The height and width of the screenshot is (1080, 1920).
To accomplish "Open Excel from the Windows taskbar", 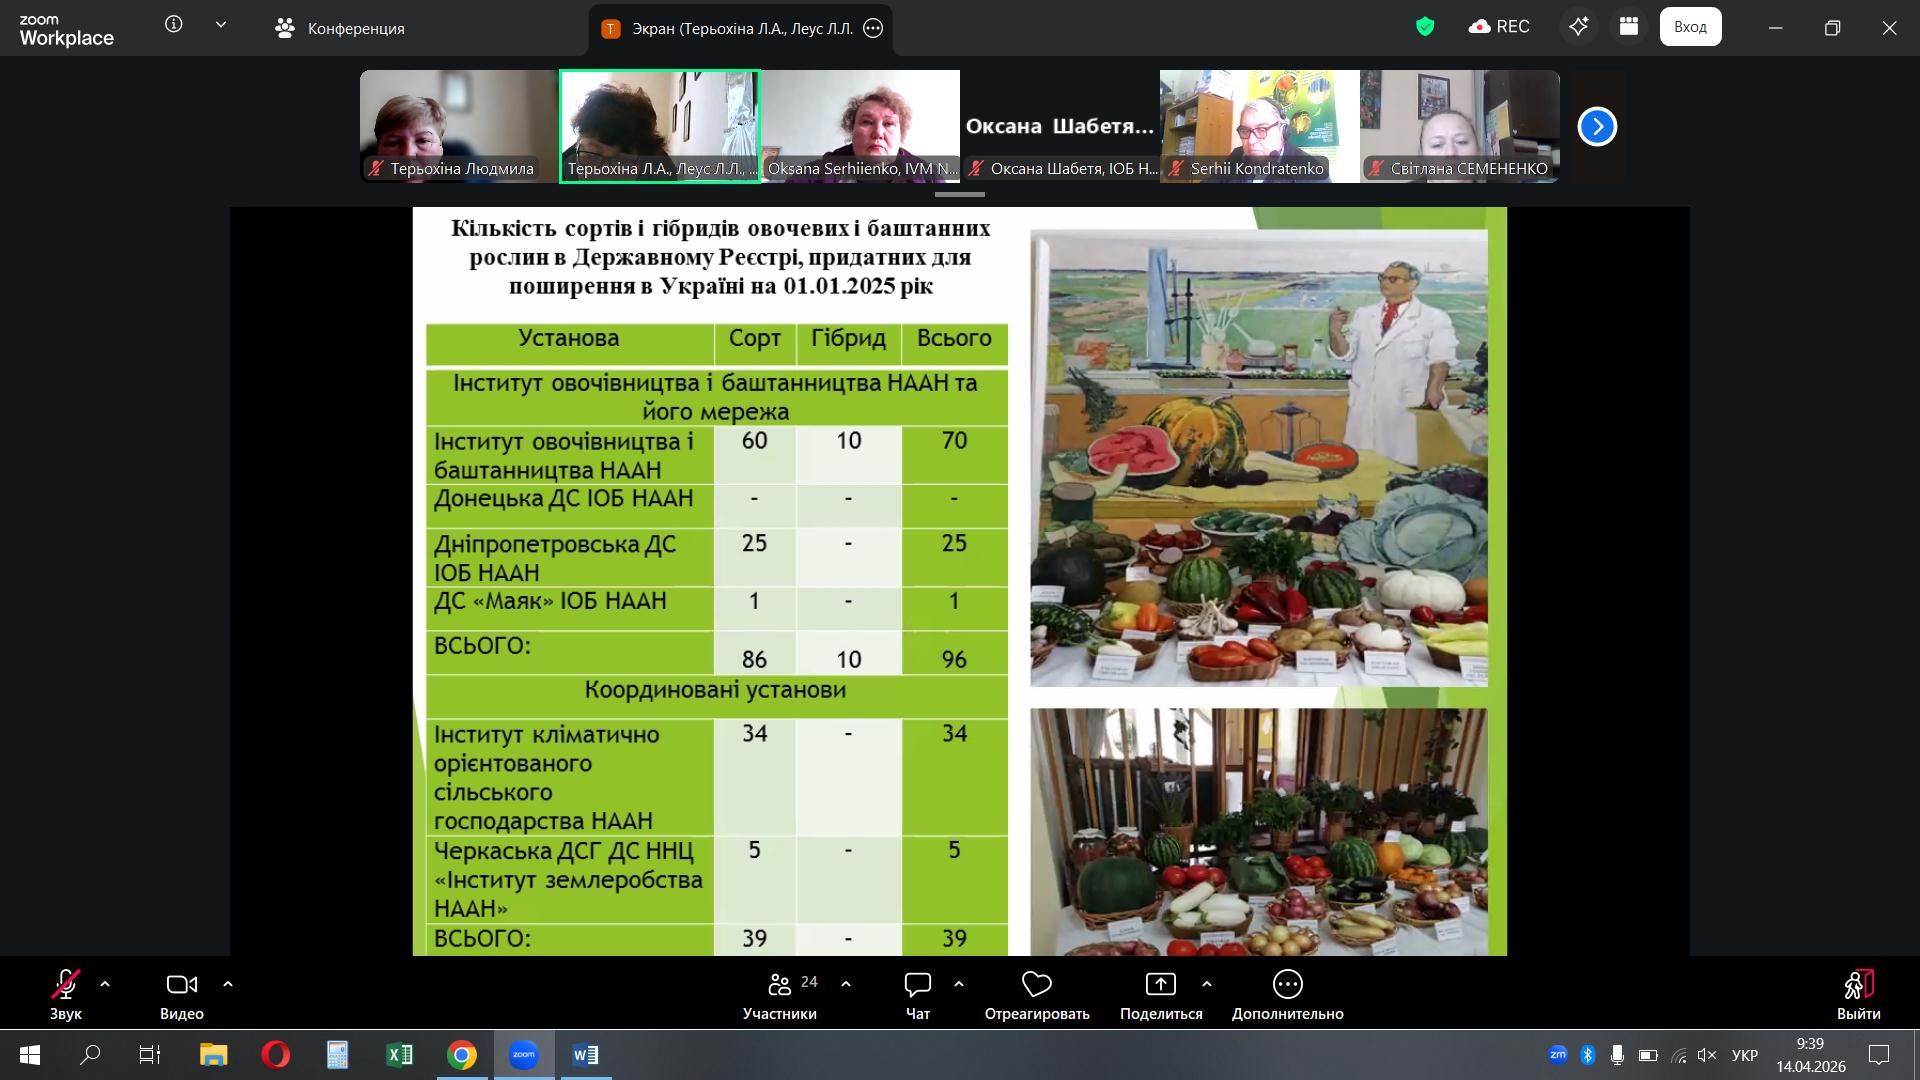I will 399,1055.
